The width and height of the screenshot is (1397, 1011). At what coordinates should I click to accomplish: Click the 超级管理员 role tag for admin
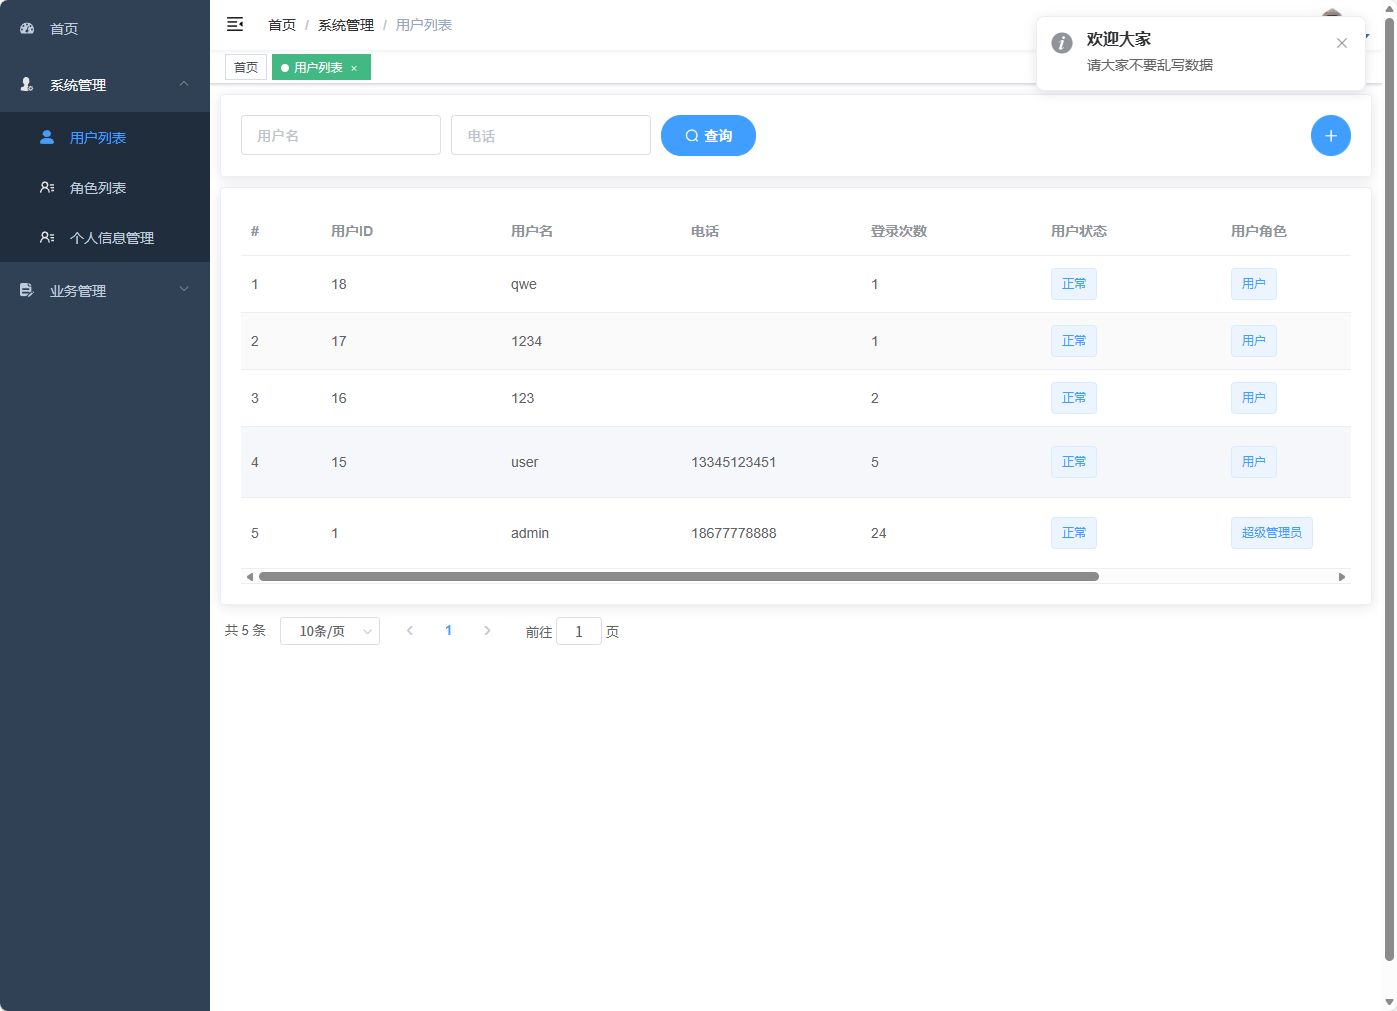click(x=1271, y=533)
